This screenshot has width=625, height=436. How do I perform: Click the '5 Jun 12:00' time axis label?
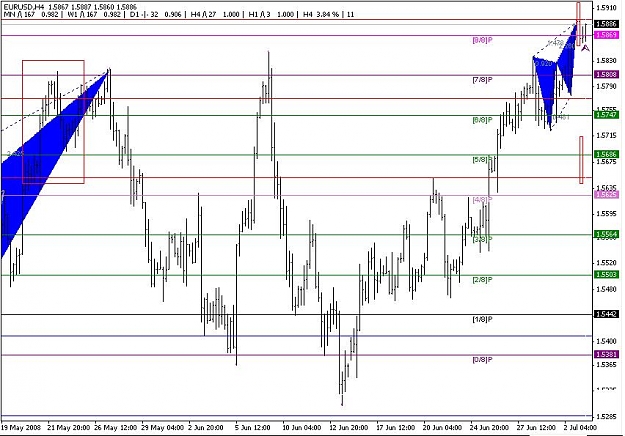(x=253, y=428)
